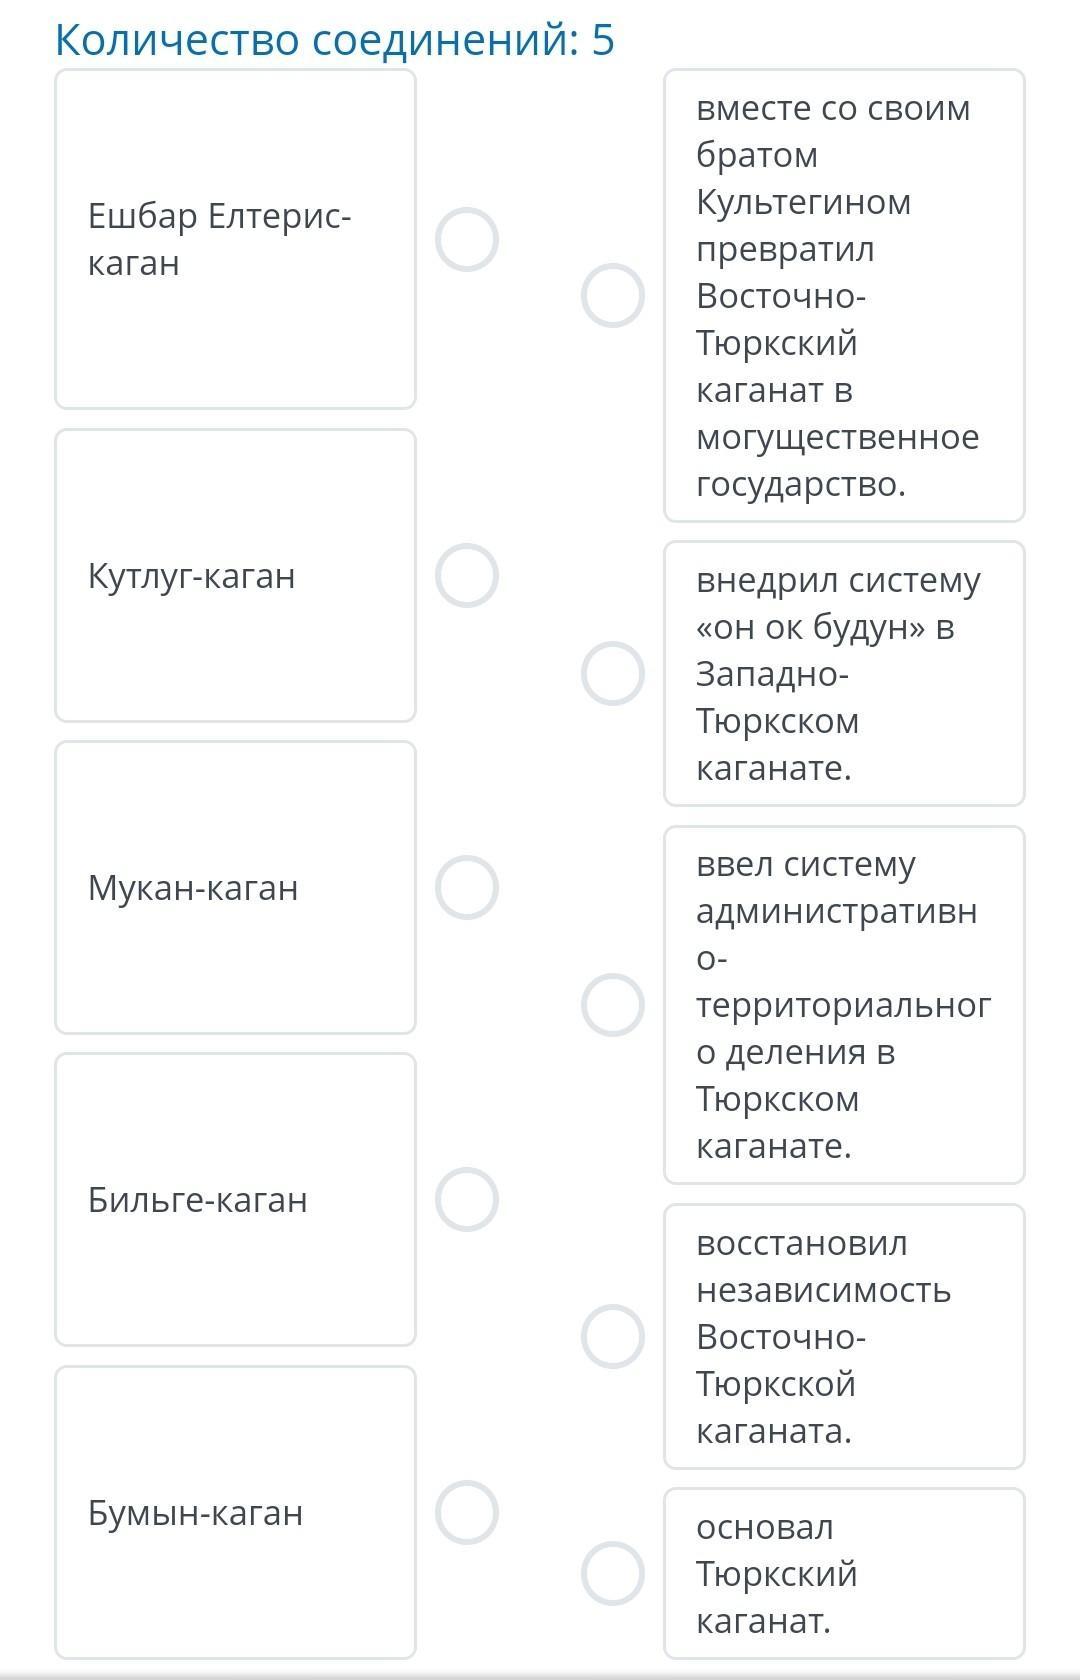Click the Мукан-каган card

click(x=235, y=888)
